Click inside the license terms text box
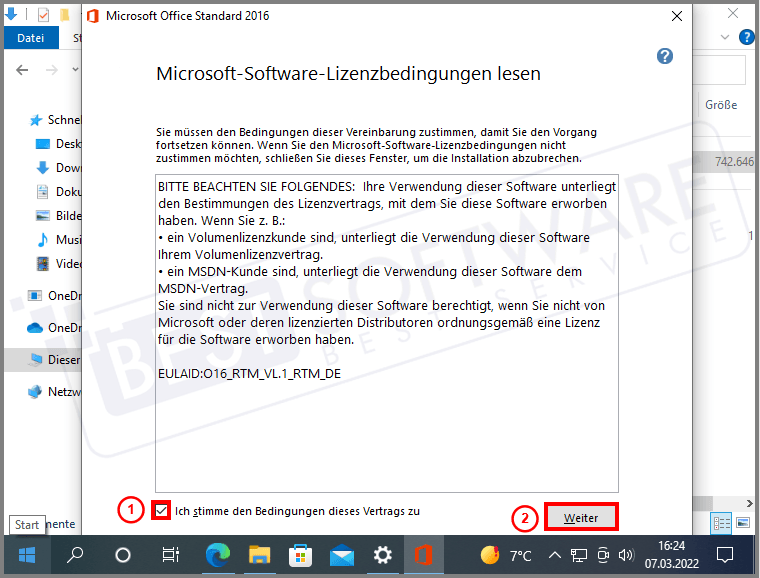Screen dimensions: 760x578 387,333
